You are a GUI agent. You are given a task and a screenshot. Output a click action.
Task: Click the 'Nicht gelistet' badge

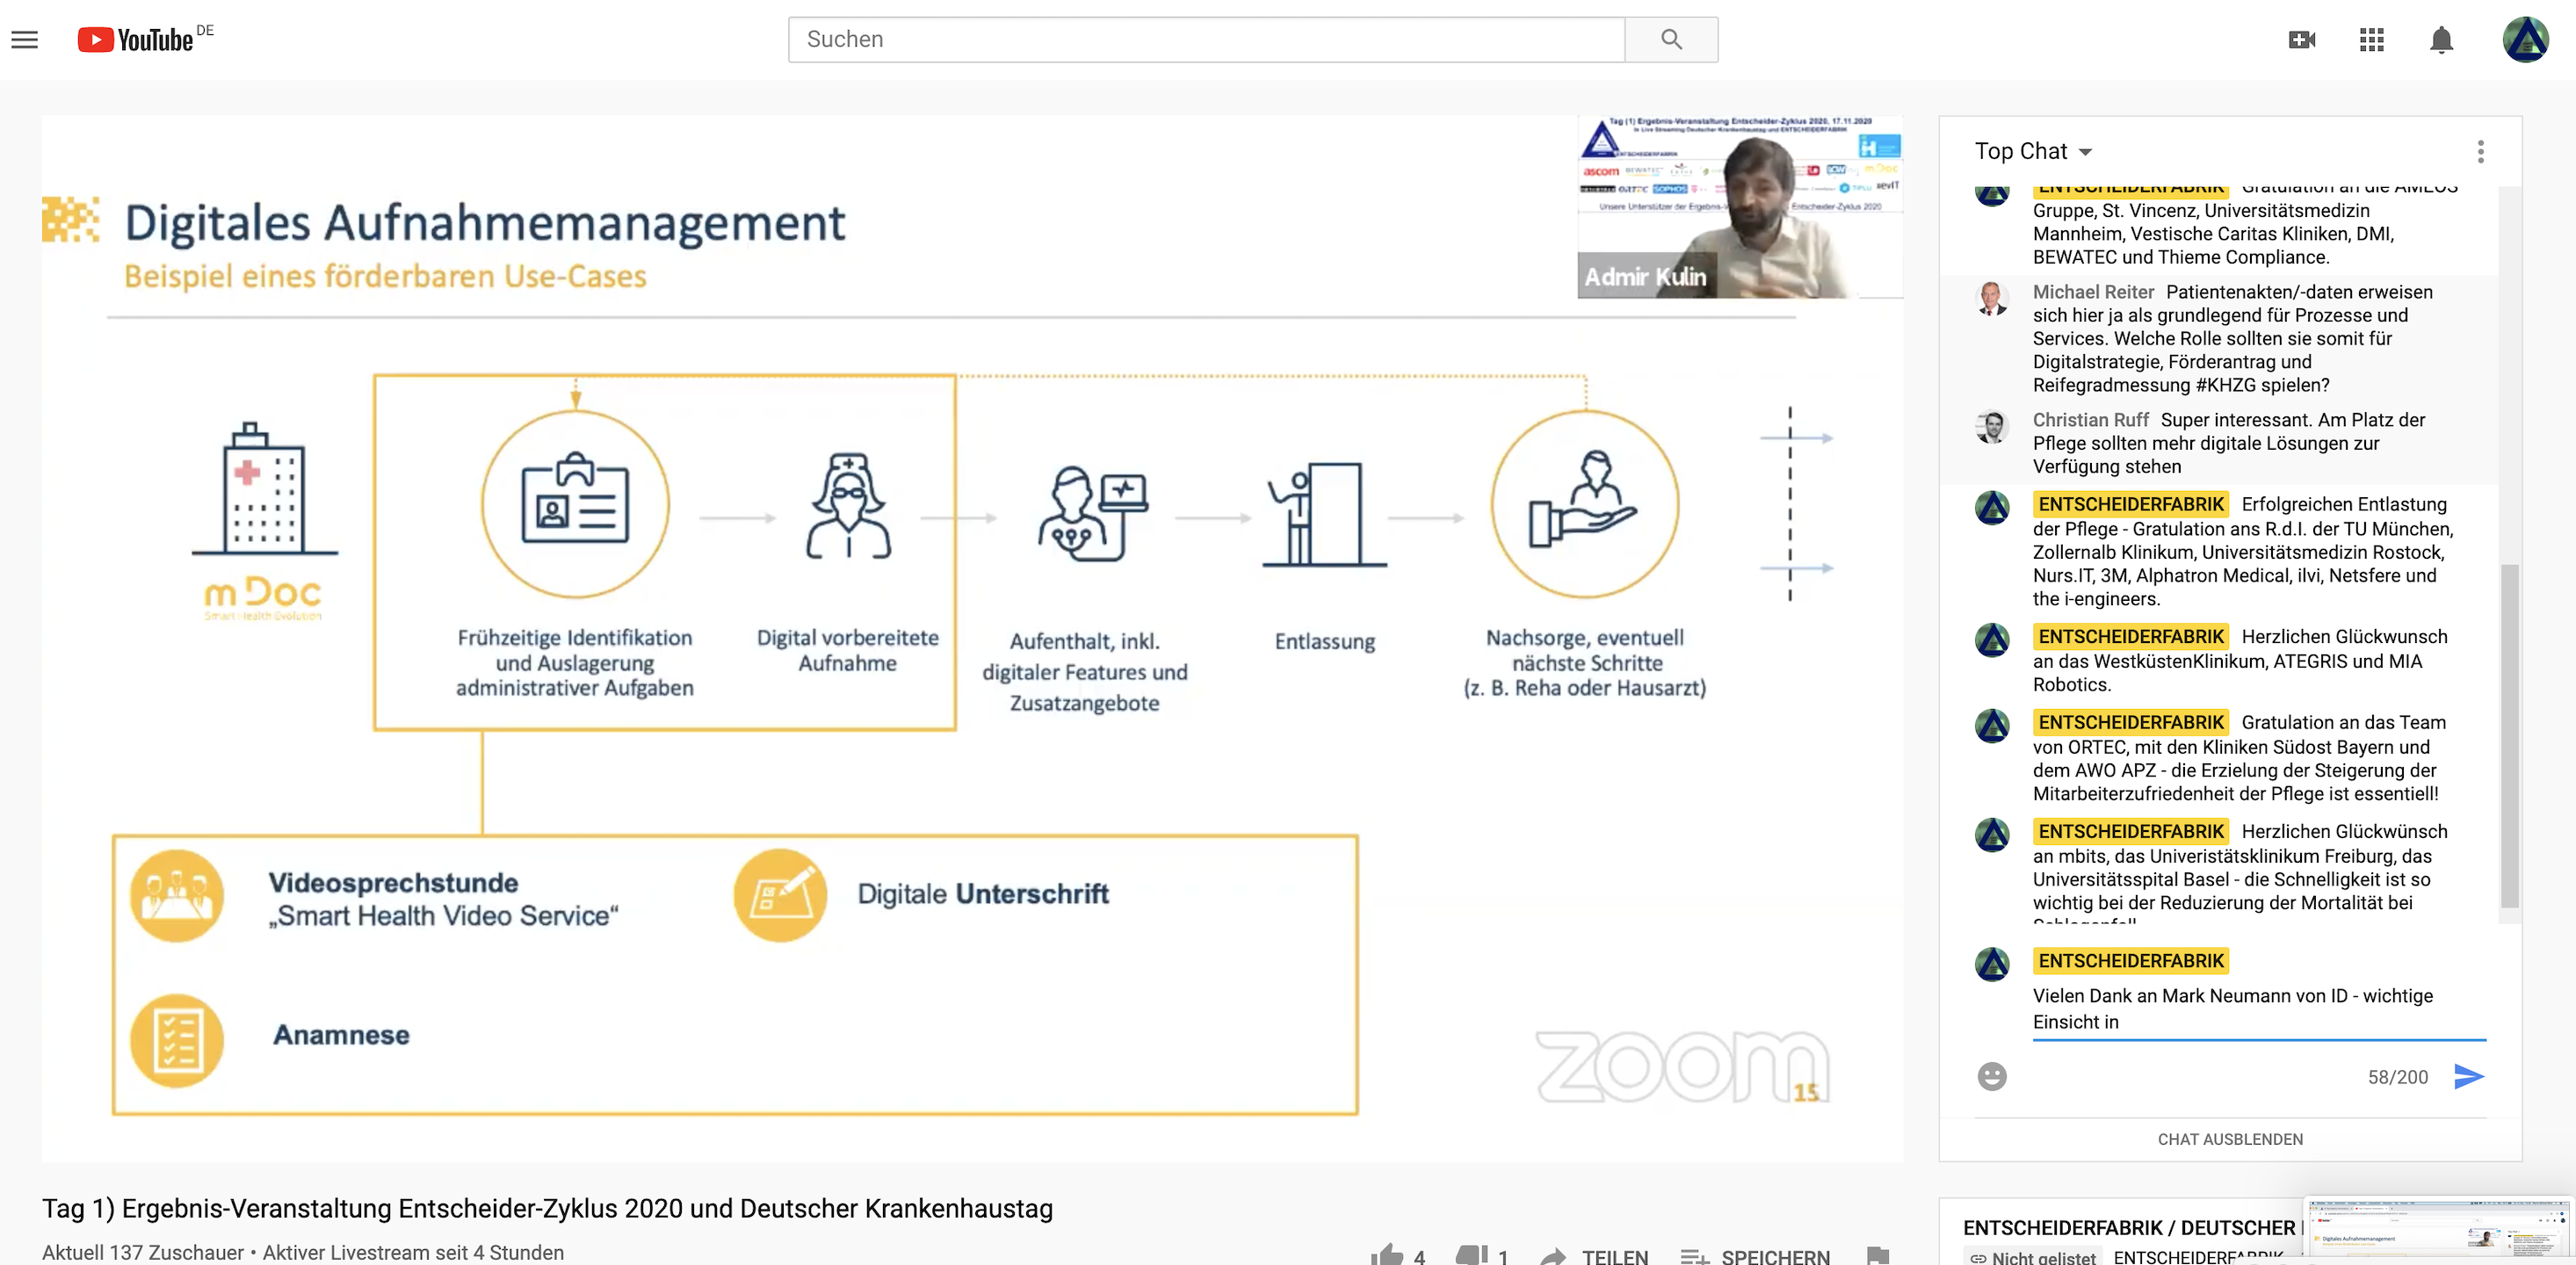pos(2033,1257)
